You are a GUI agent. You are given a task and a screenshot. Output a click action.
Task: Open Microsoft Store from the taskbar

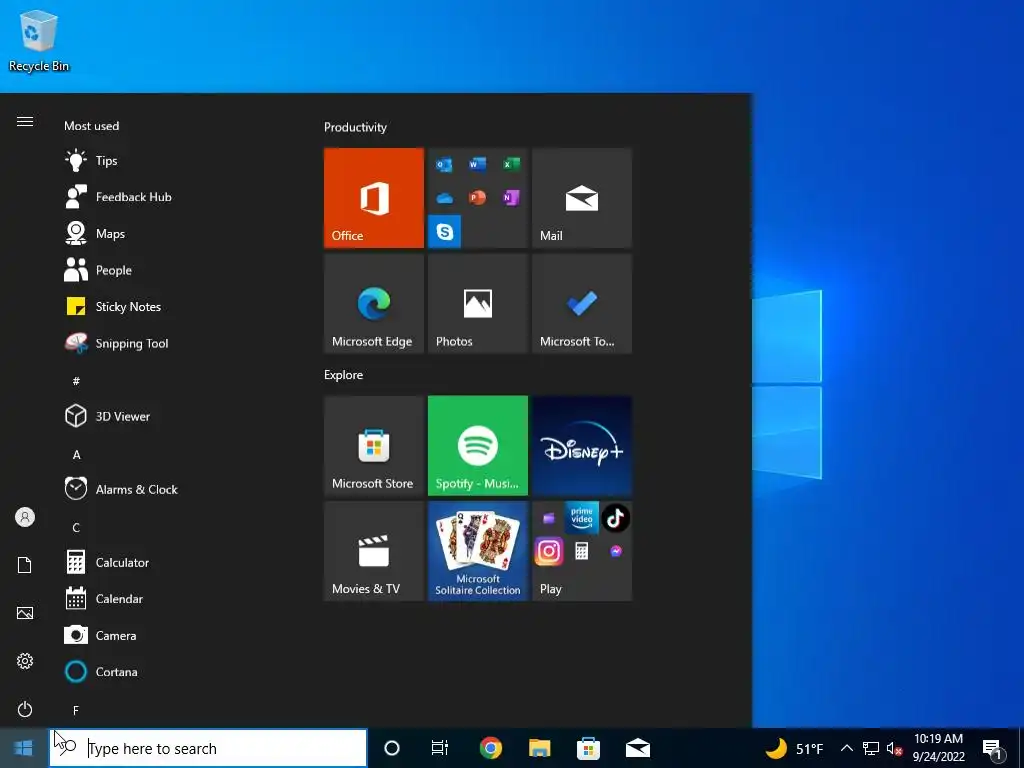coord(588,748)
